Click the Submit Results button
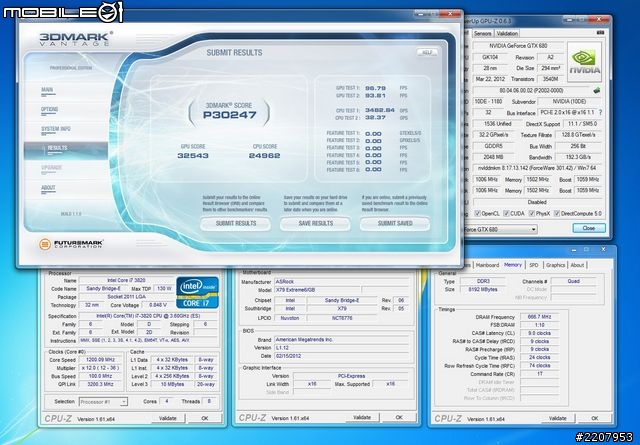The image size is (640, 445). [x=236, y=223]
